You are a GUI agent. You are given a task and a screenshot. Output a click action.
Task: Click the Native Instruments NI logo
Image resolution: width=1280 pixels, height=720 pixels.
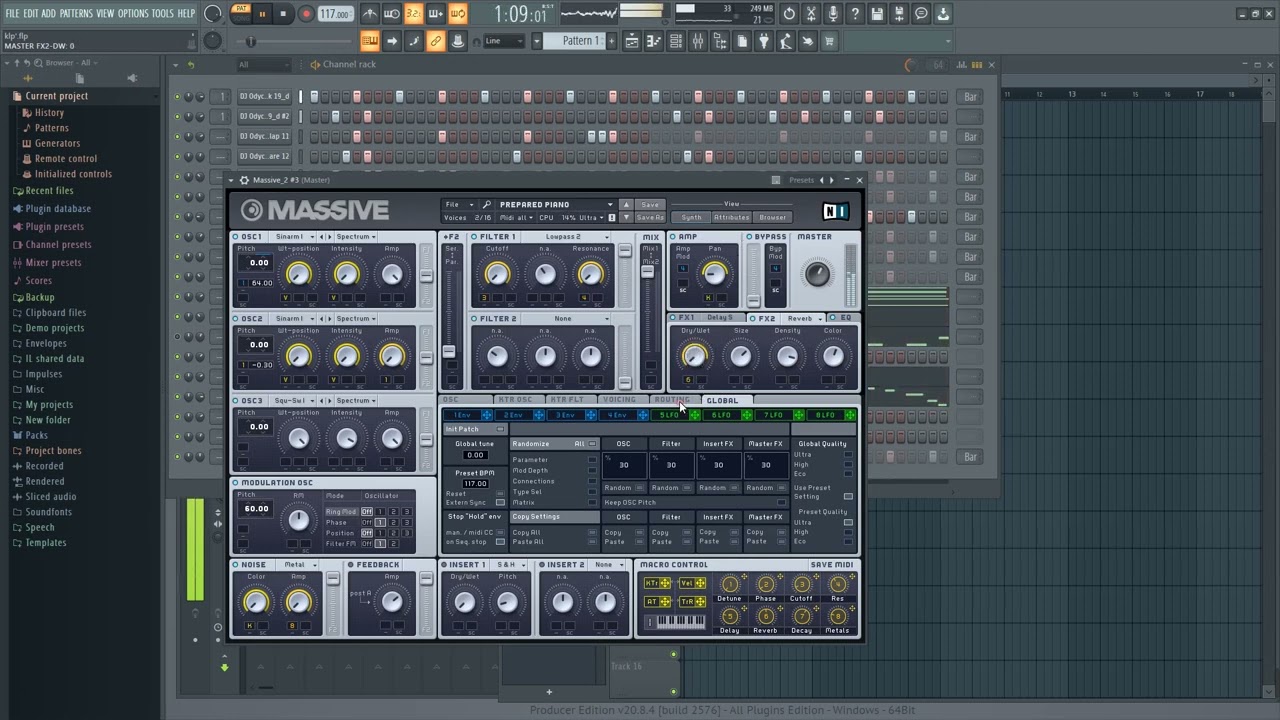tap(835, 210)
